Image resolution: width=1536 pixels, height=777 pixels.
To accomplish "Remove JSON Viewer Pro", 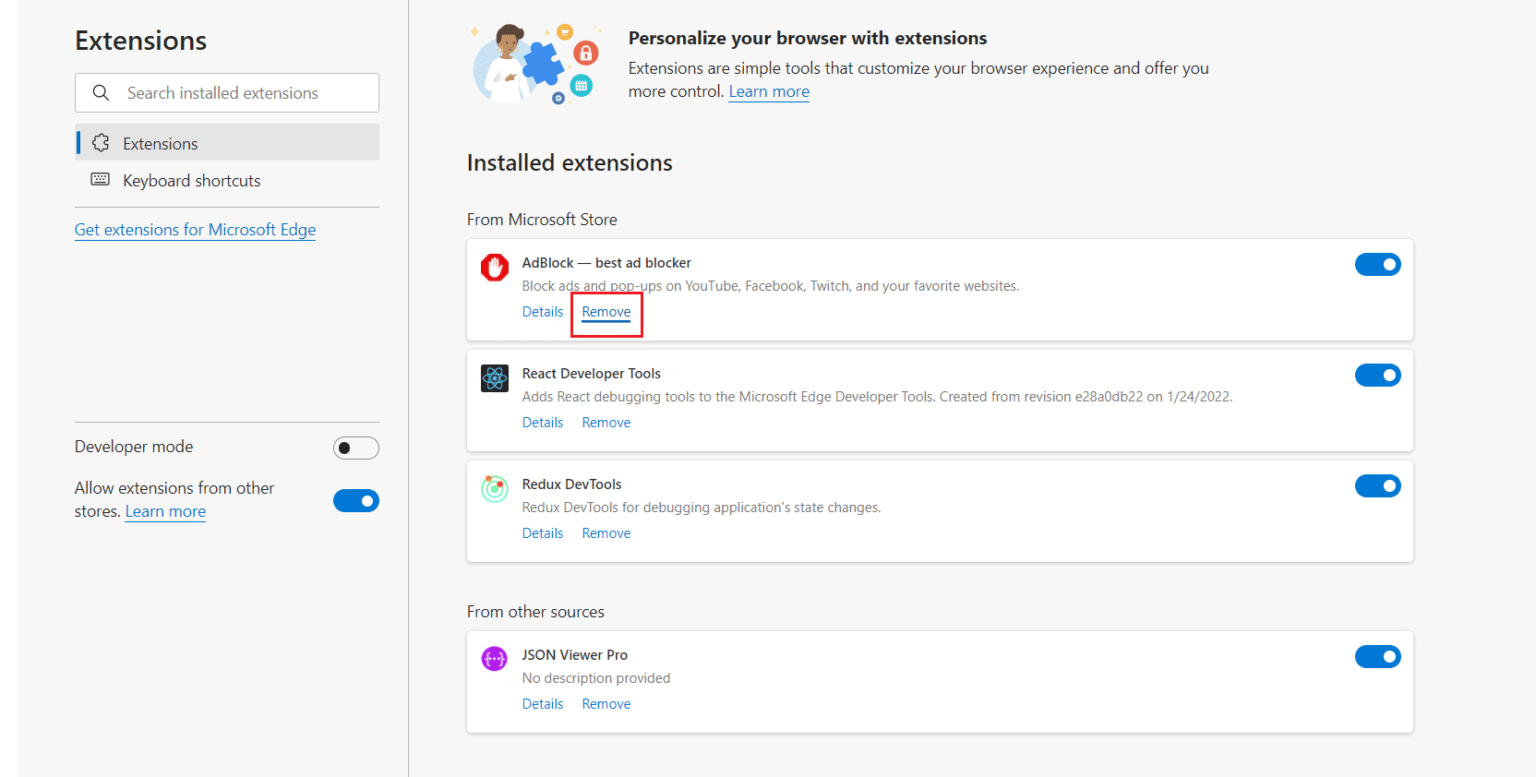I will tap(606, 704).
